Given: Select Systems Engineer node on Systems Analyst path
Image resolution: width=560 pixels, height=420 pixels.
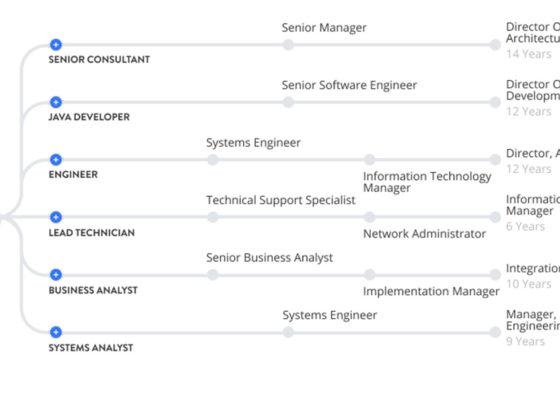Looking at the screenshot, I should coord(288,332).
